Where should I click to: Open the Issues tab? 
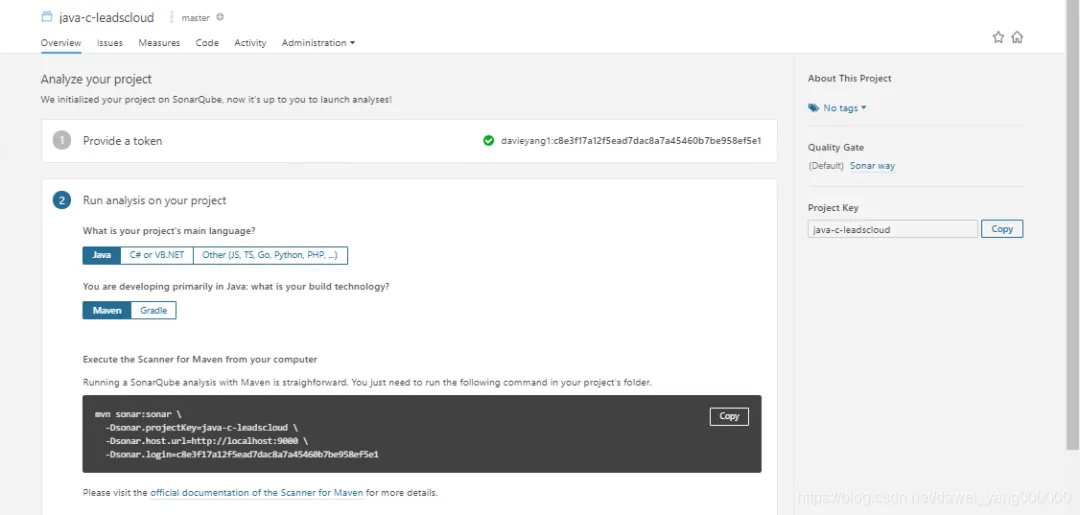pos(110,43)
